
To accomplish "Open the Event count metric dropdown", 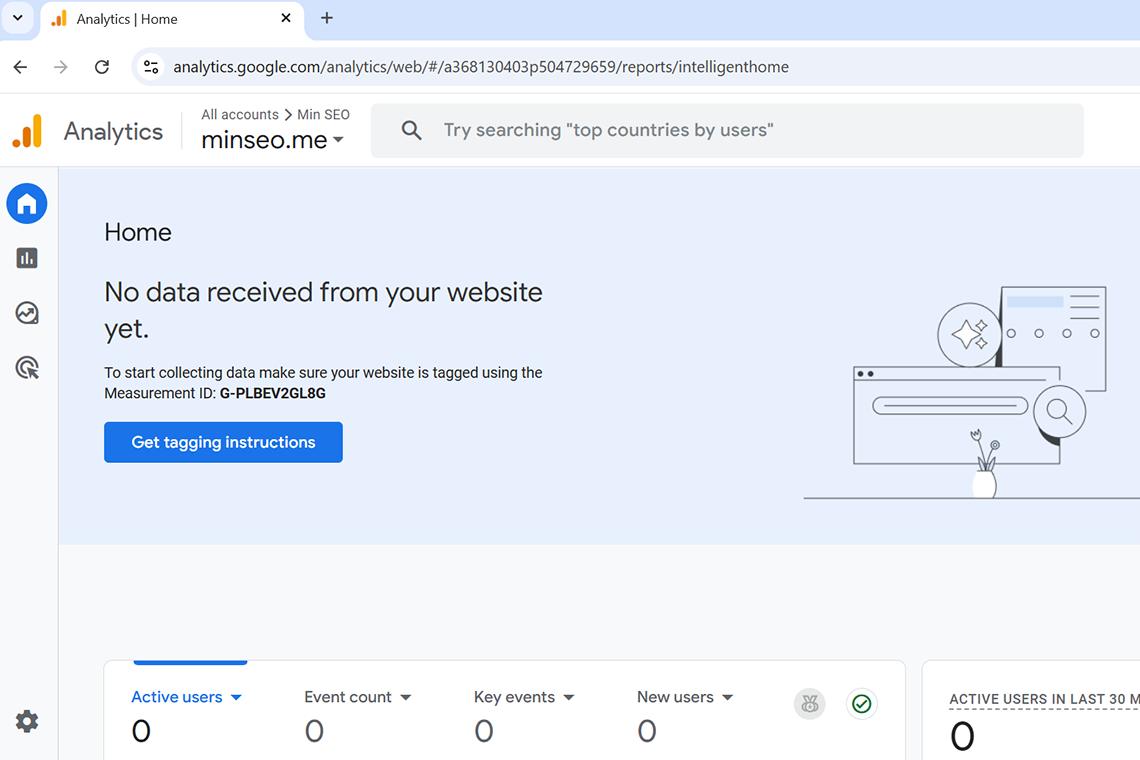I will tap(406, 698).
